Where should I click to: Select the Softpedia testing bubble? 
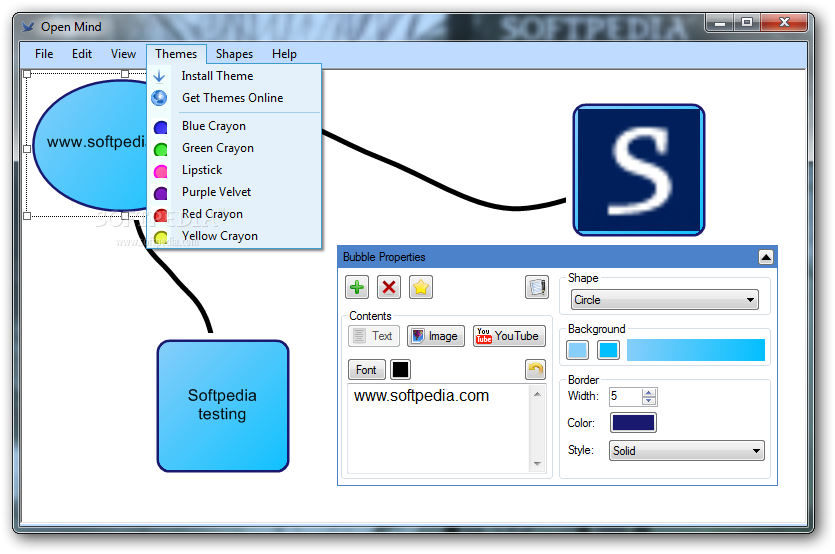click(x=223, y=406)
